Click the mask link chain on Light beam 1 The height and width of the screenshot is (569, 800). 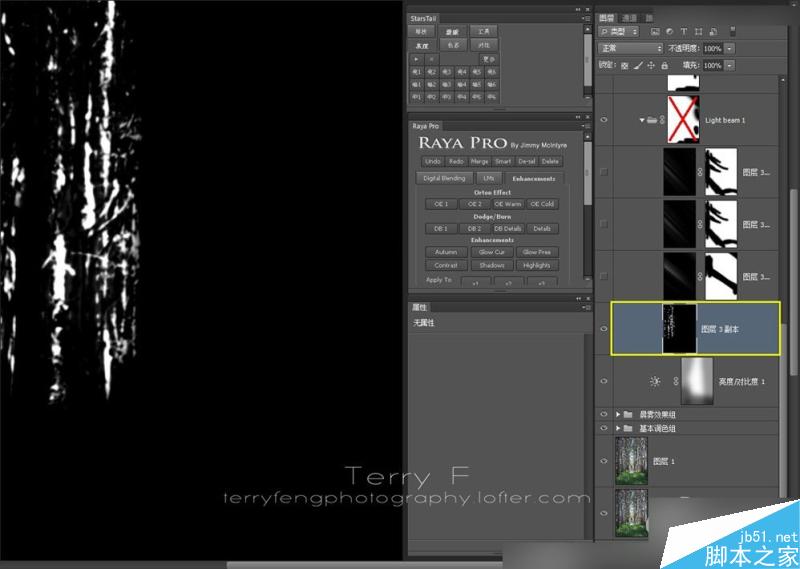pyautogui.click(x=662, y=120)
